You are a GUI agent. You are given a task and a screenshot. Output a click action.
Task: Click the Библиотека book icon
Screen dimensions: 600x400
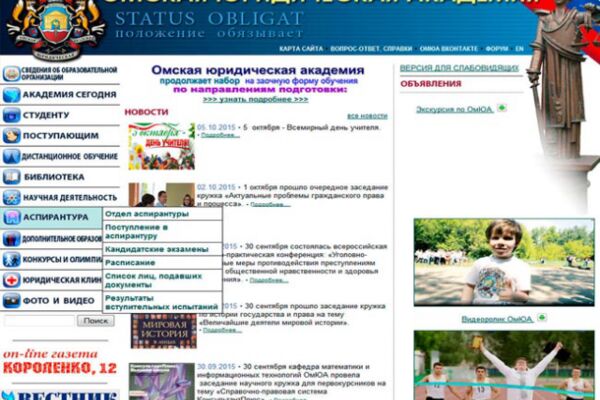[x=11, y=177]
